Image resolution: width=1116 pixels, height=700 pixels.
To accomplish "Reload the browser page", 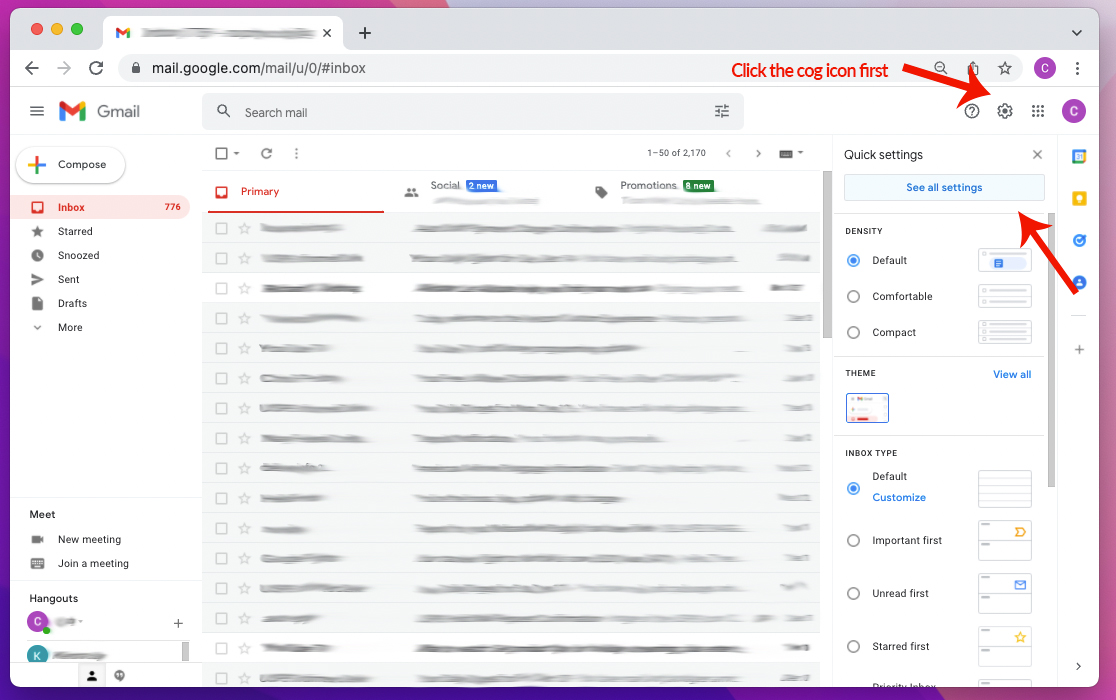I will (x=96, y=68).
